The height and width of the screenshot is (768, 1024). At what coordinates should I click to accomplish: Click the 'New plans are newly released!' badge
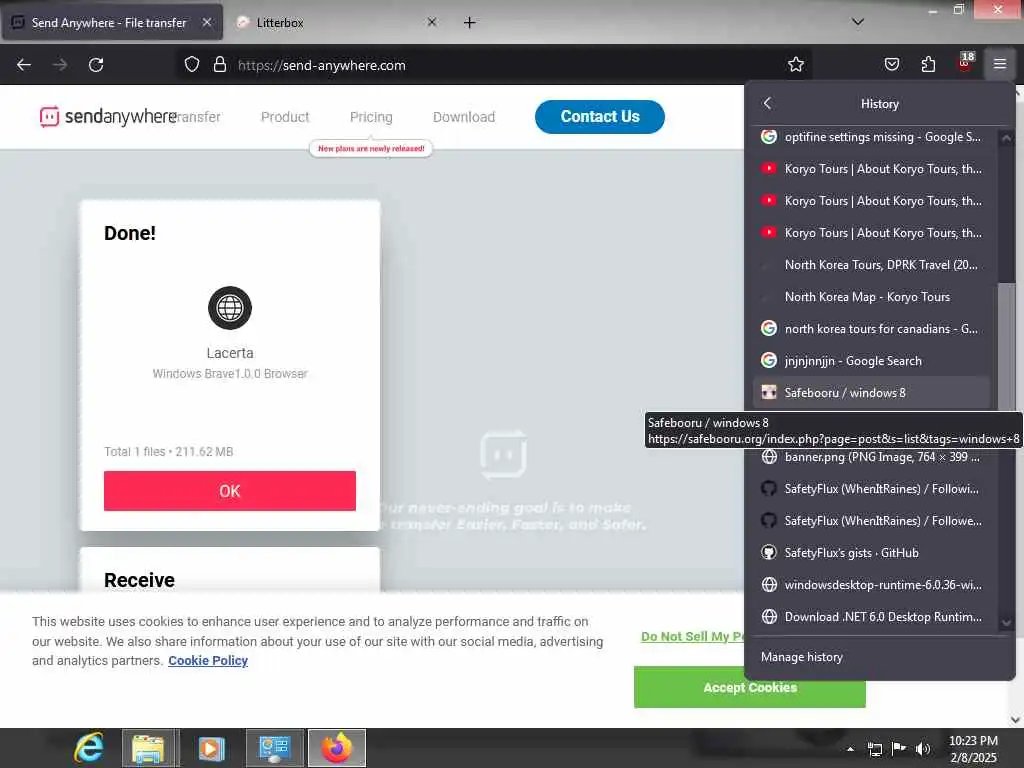(x=371, y=149)
